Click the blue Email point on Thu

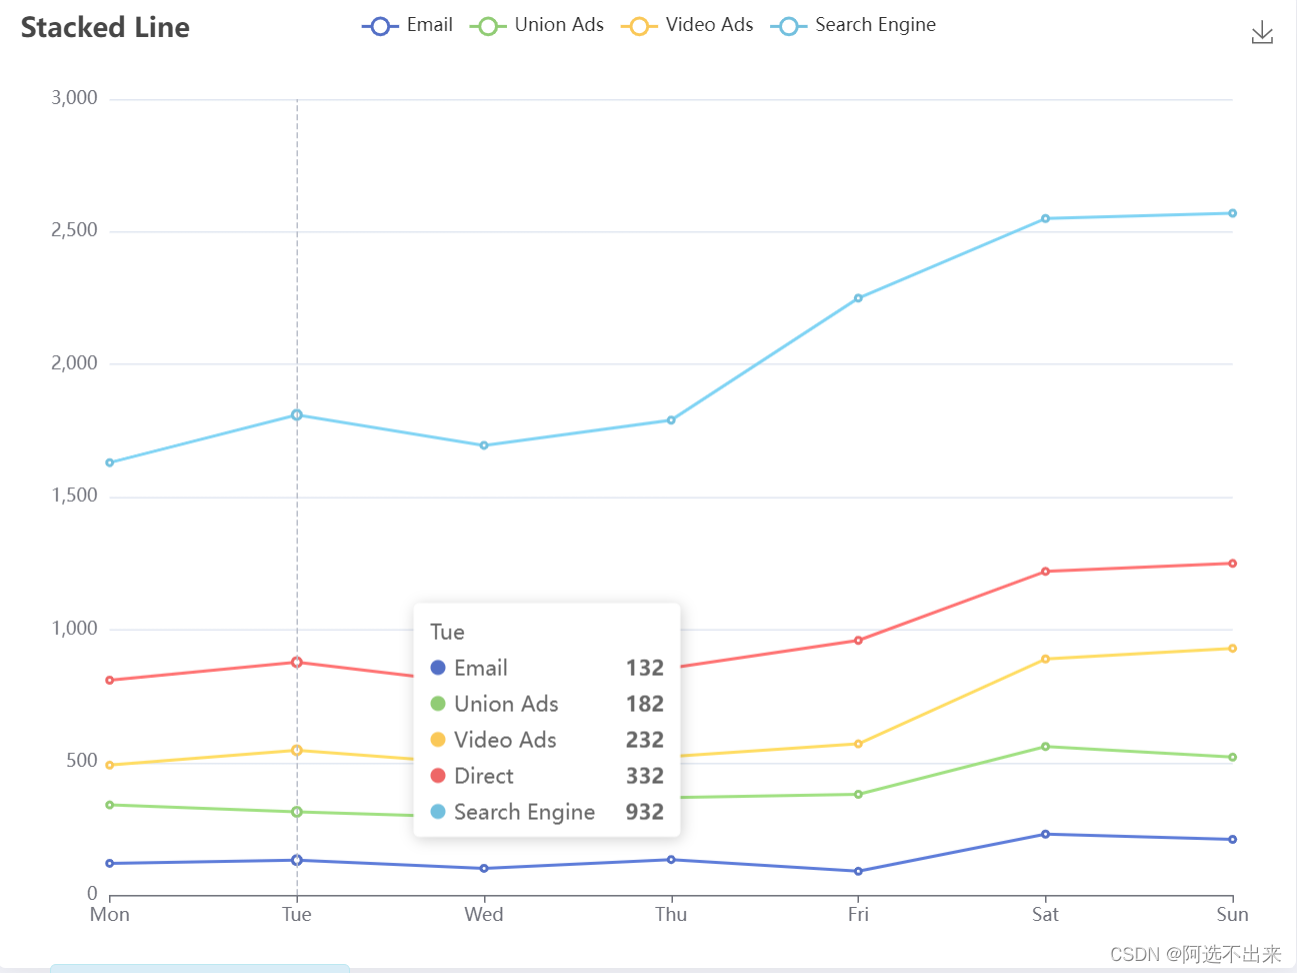click(x=671, y=860)
